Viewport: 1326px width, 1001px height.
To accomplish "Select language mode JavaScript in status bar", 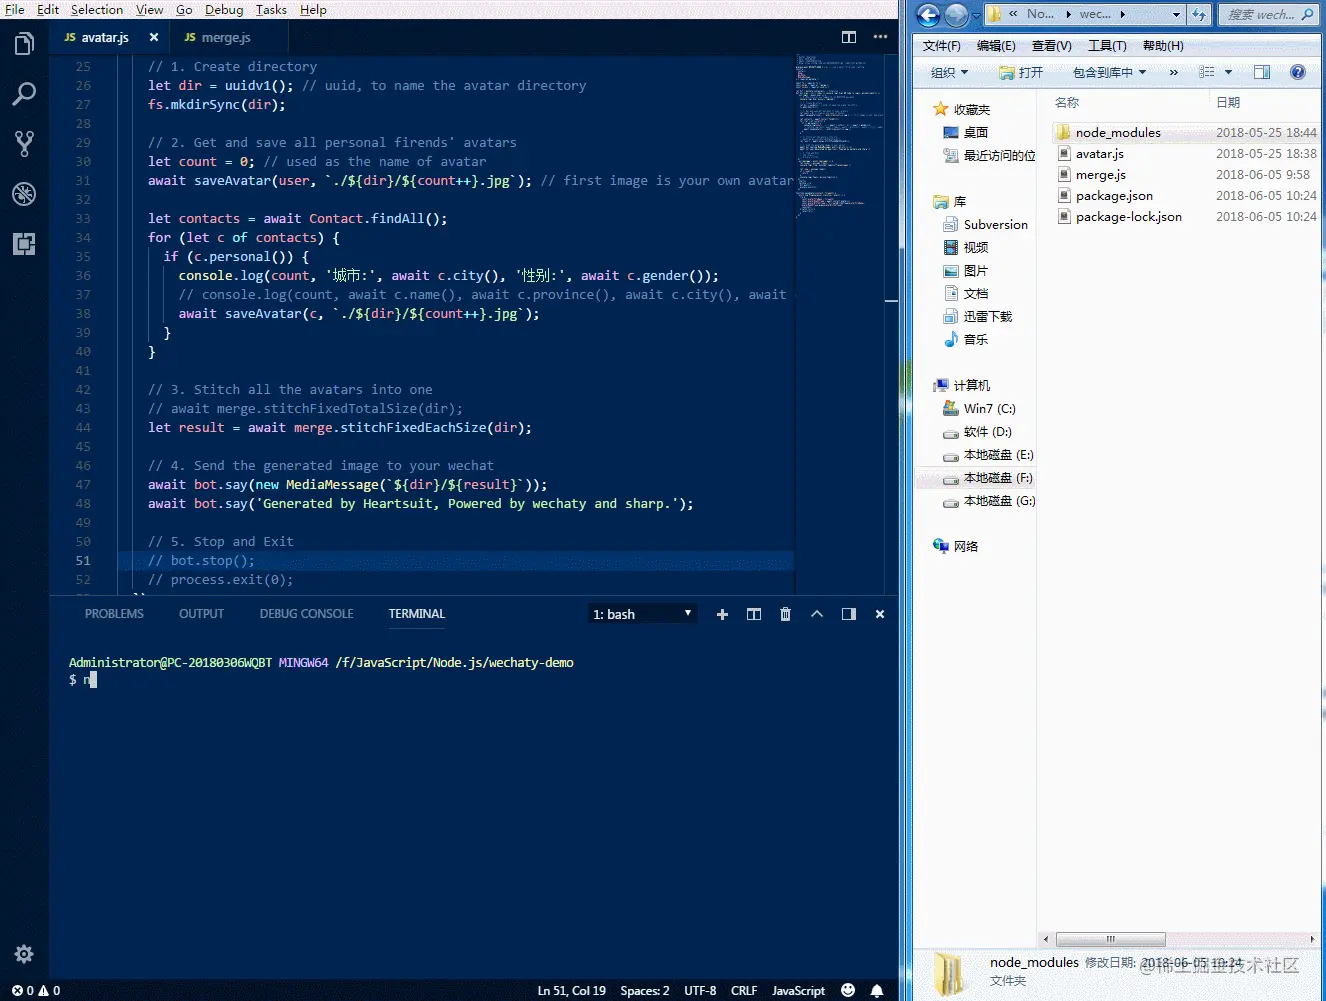I will pyautogui.click(x=798, y=991).
